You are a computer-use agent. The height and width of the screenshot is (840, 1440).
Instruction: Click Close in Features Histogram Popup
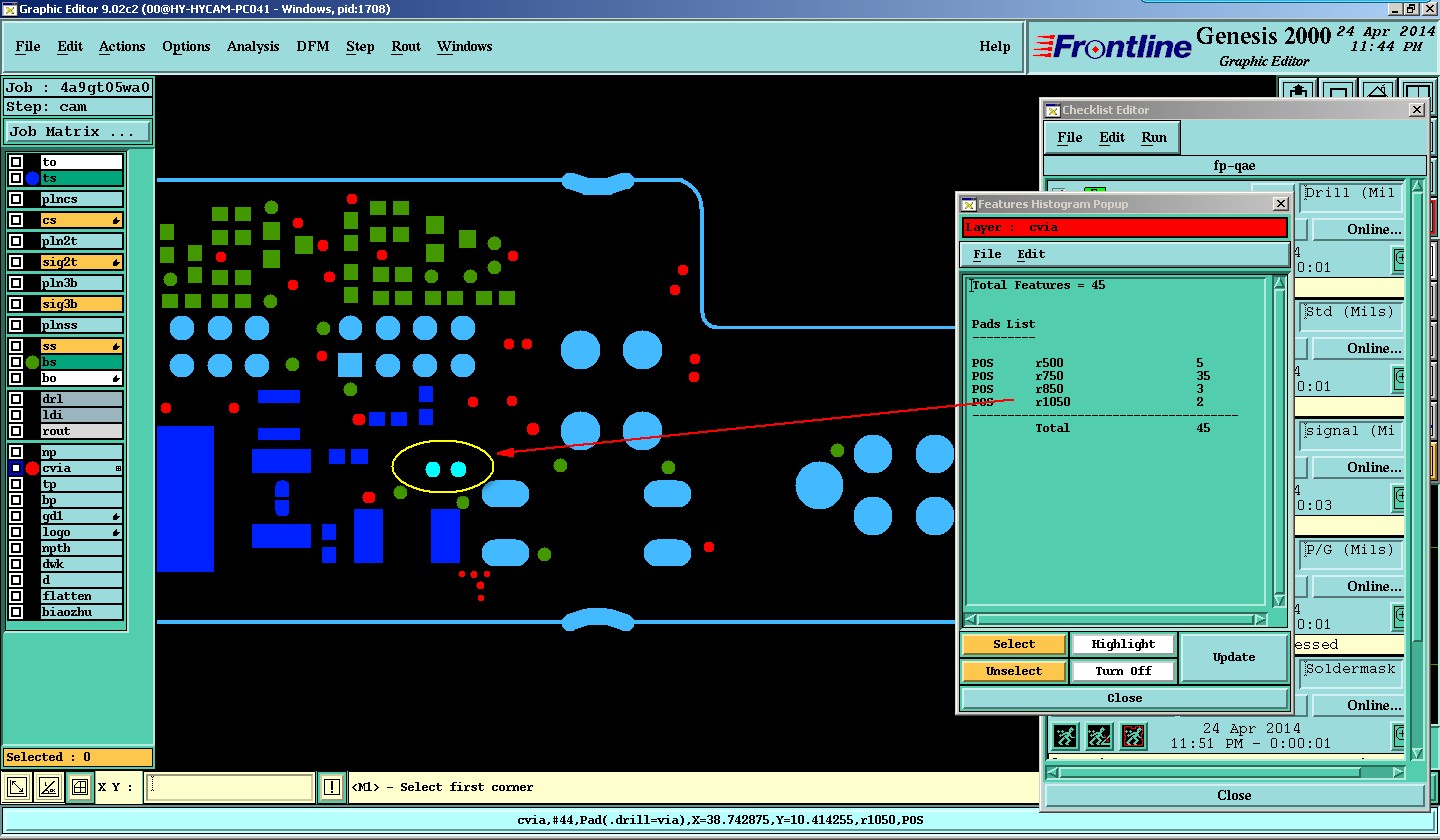click(1124, 698)
